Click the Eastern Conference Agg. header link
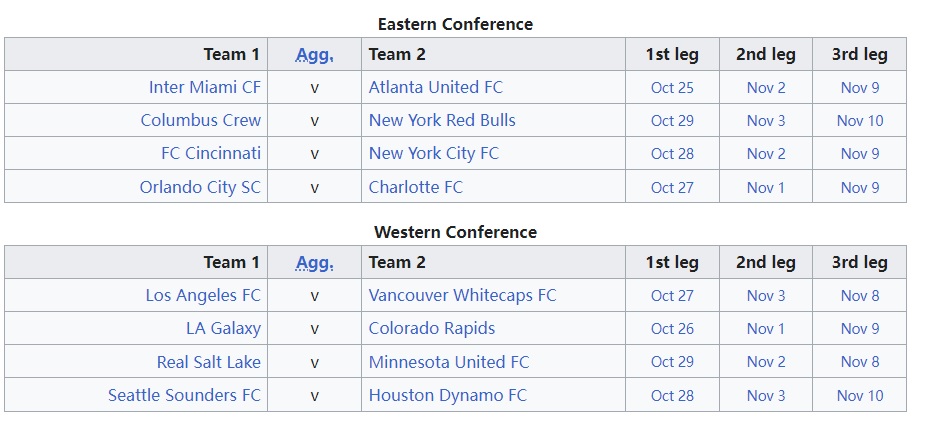This screenshot has width=927, height=427. pos(314,54)
